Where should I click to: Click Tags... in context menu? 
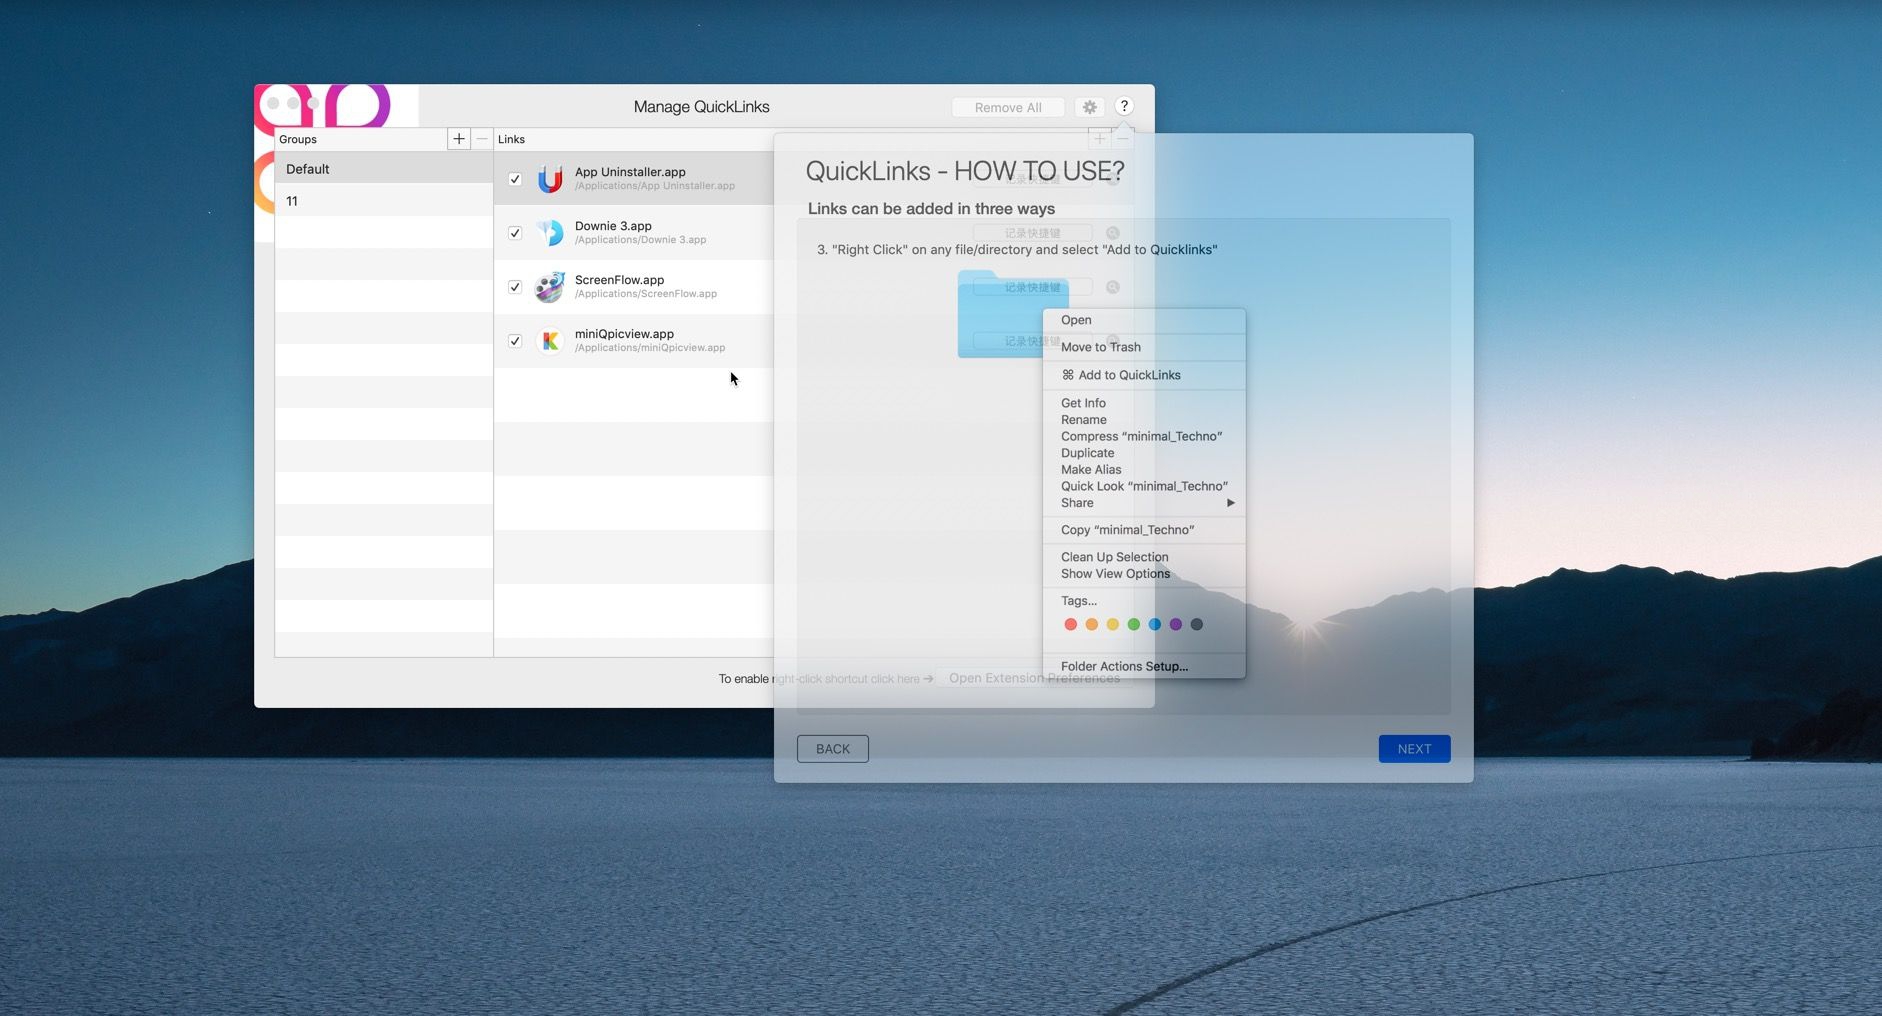click(x=1144, y=601)
